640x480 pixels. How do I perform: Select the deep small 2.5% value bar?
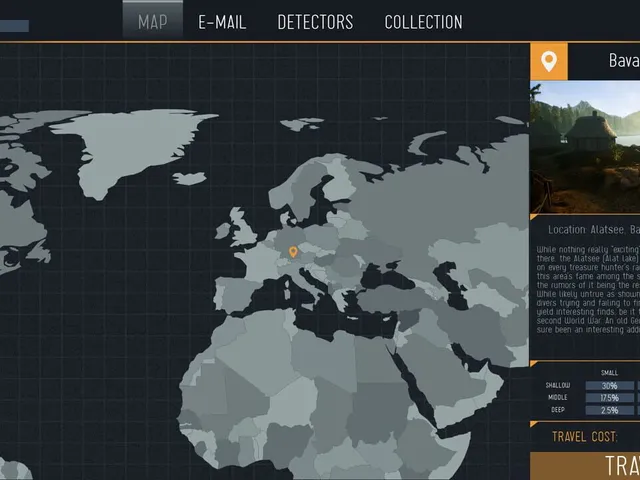[x=609, y=410]
